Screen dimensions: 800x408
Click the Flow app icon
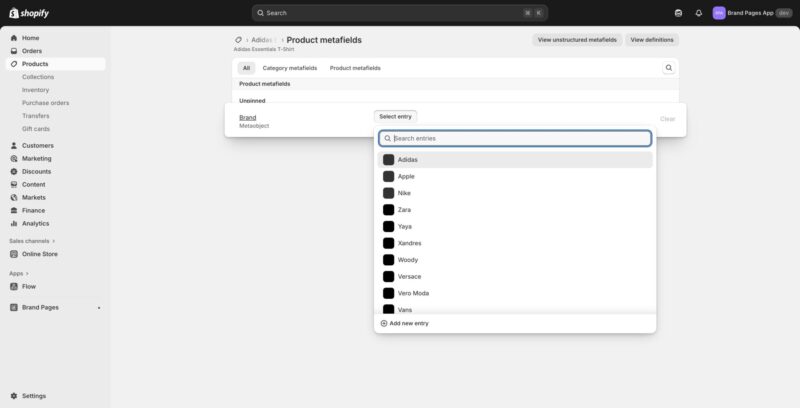[14, 287]
